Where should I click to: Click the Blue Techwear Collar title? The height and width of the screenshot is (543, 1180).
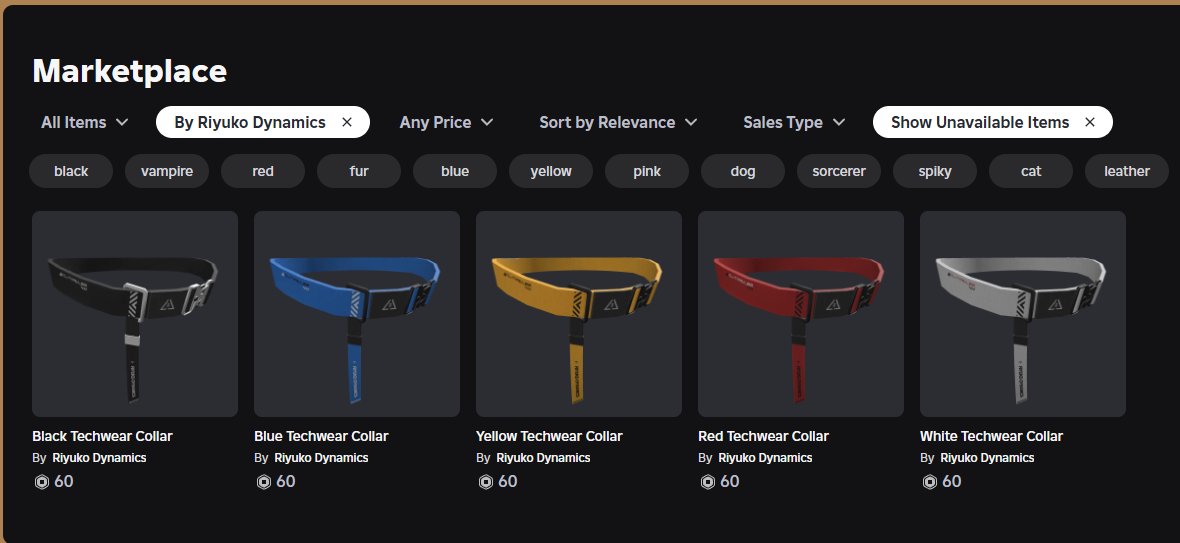click(321, 436)
